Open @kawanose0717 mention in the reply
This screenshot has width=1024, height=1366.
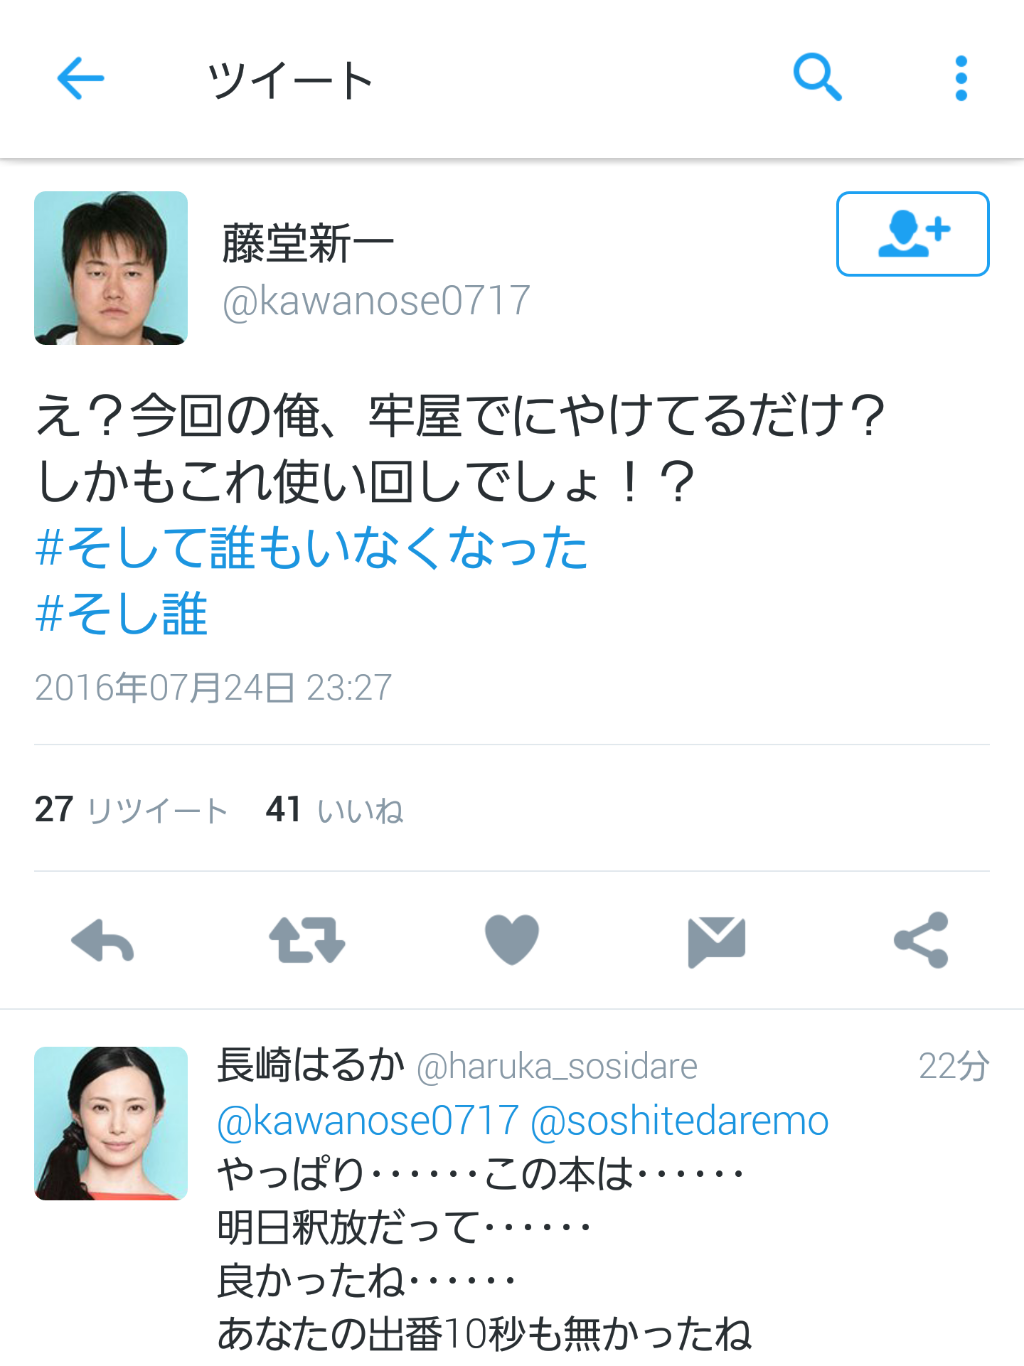(368, 1121)
